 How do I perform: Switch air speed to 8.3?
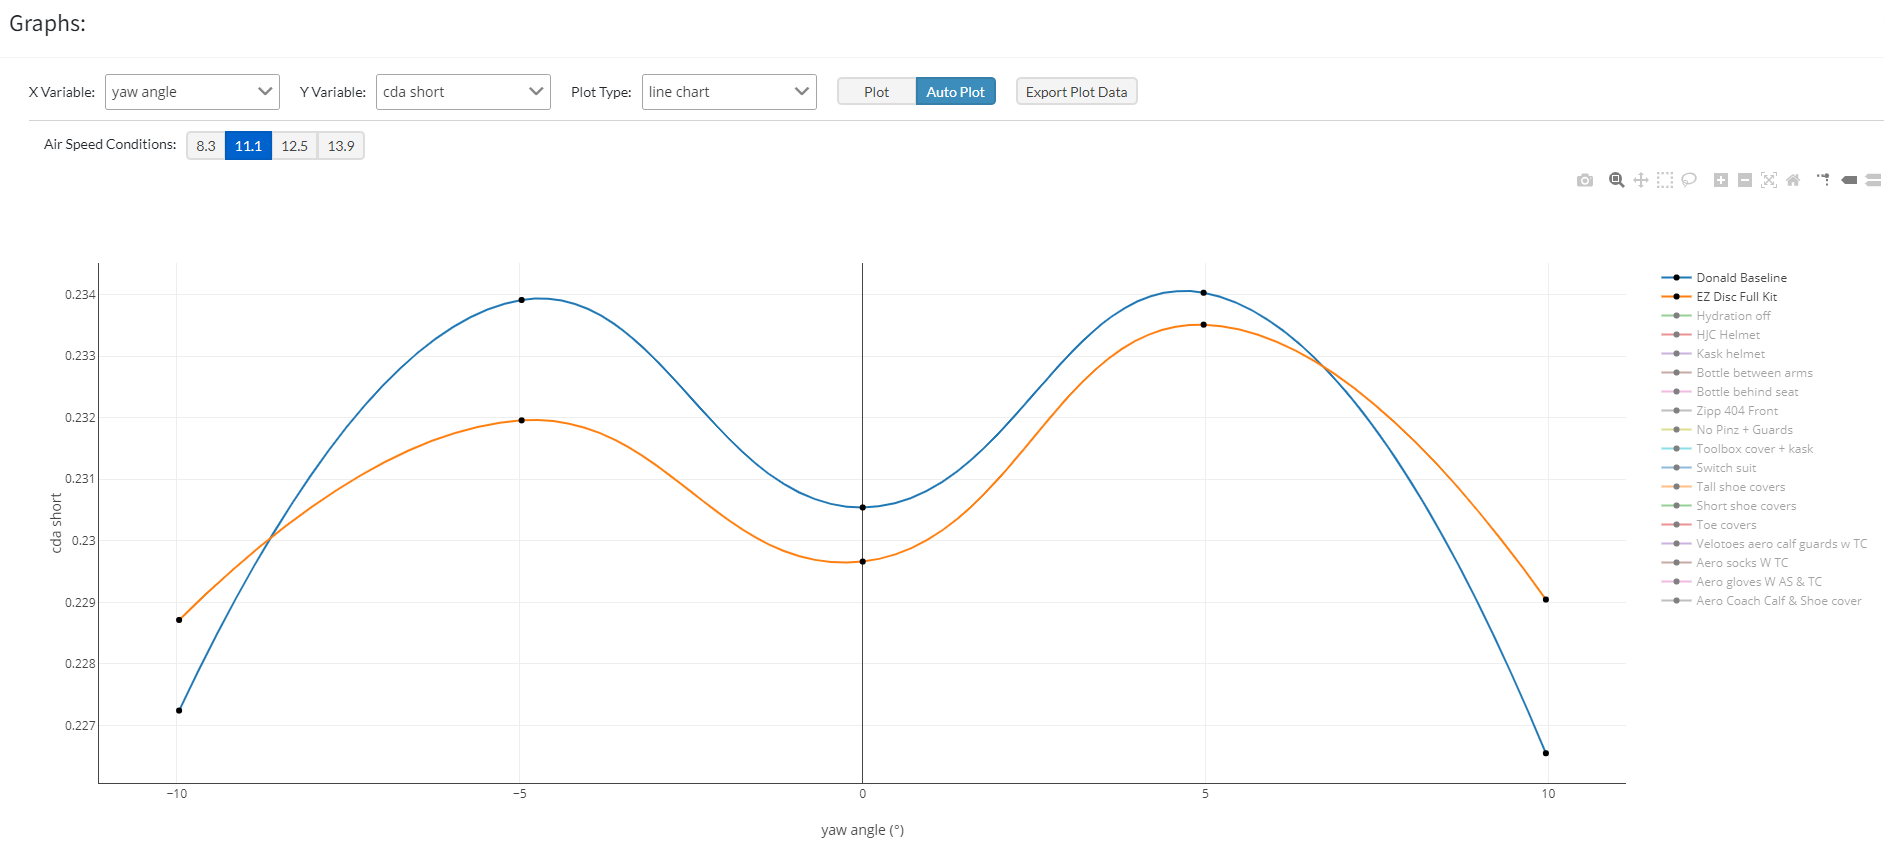tap(206, 146)
